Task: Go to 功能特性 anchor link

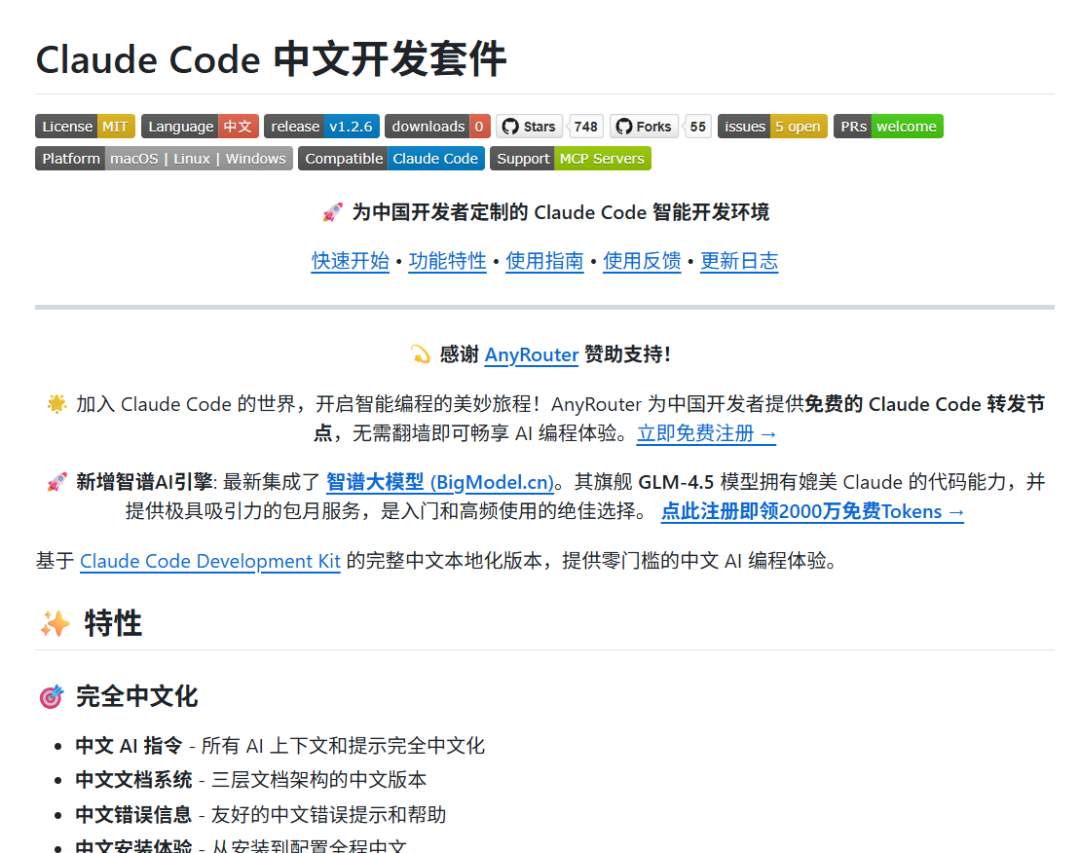Action: coord(447,261)
